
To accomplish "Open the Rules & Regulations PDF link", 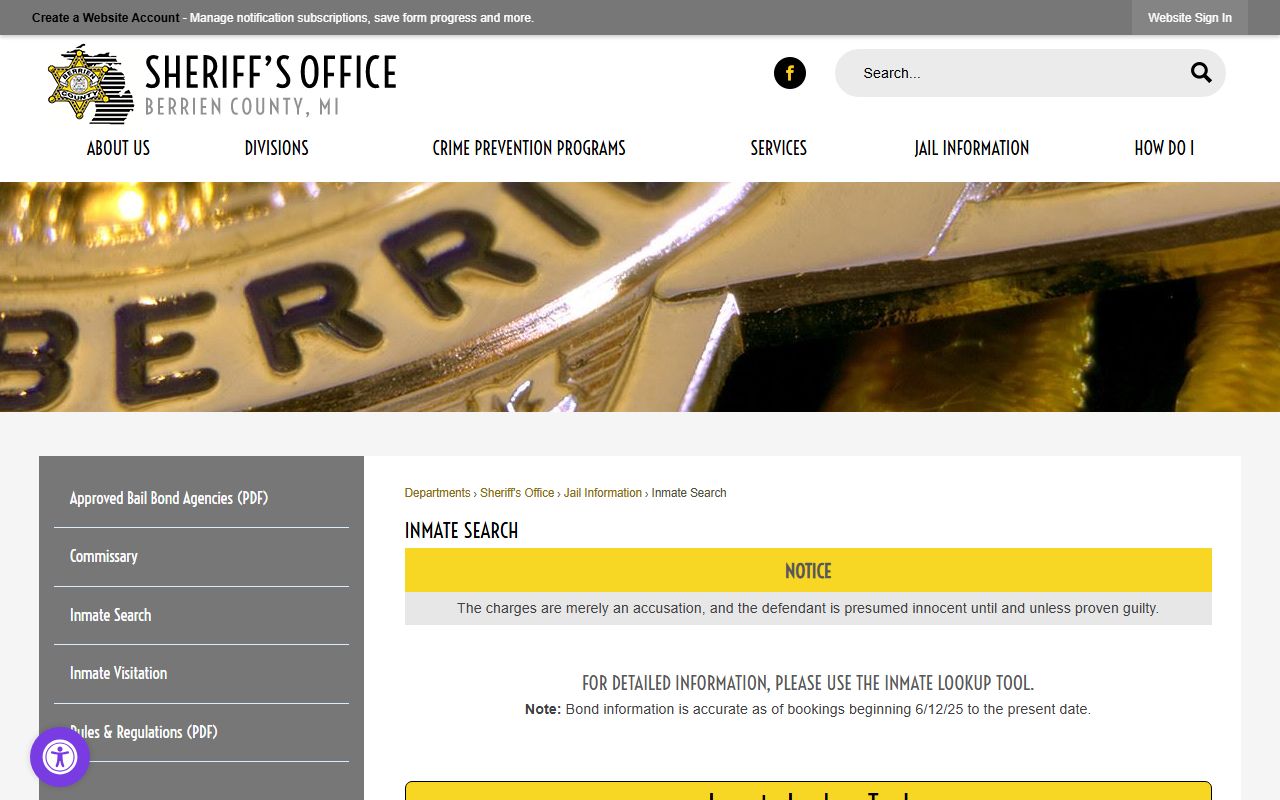I will (x=150, y=732).
